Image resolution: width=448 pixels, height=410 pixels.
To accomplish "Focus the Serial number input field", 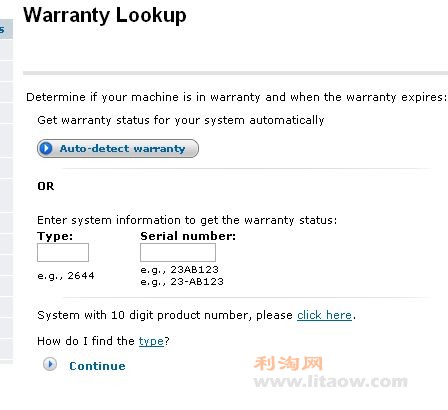I will click(x=178, y=252).
